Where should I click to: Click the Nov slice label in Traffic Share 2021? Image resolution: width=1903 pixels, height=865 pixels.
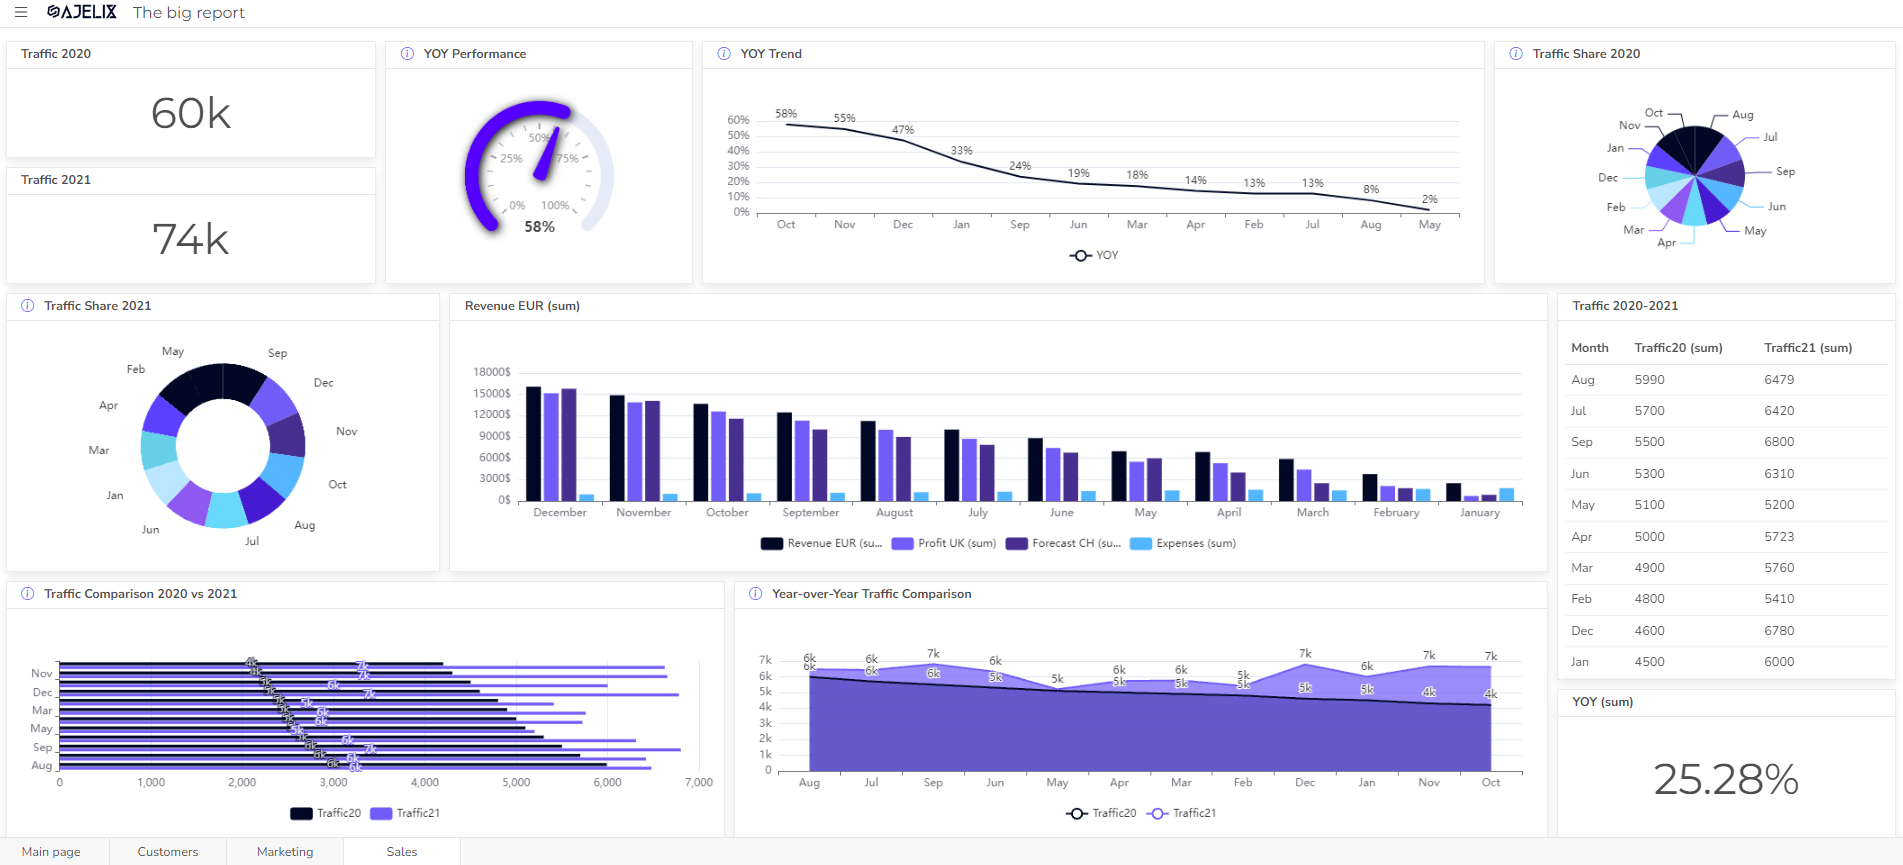pos(346,432)
